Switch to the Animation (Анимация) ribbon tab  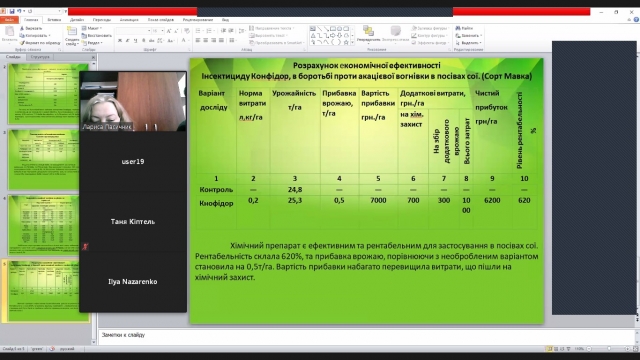[129, 20]
